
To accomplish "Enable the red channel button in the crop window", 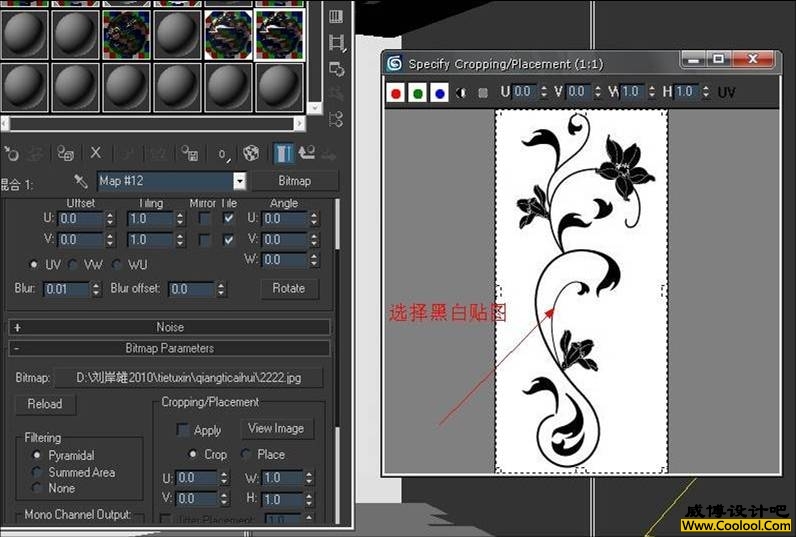I will tap(396, 93).
